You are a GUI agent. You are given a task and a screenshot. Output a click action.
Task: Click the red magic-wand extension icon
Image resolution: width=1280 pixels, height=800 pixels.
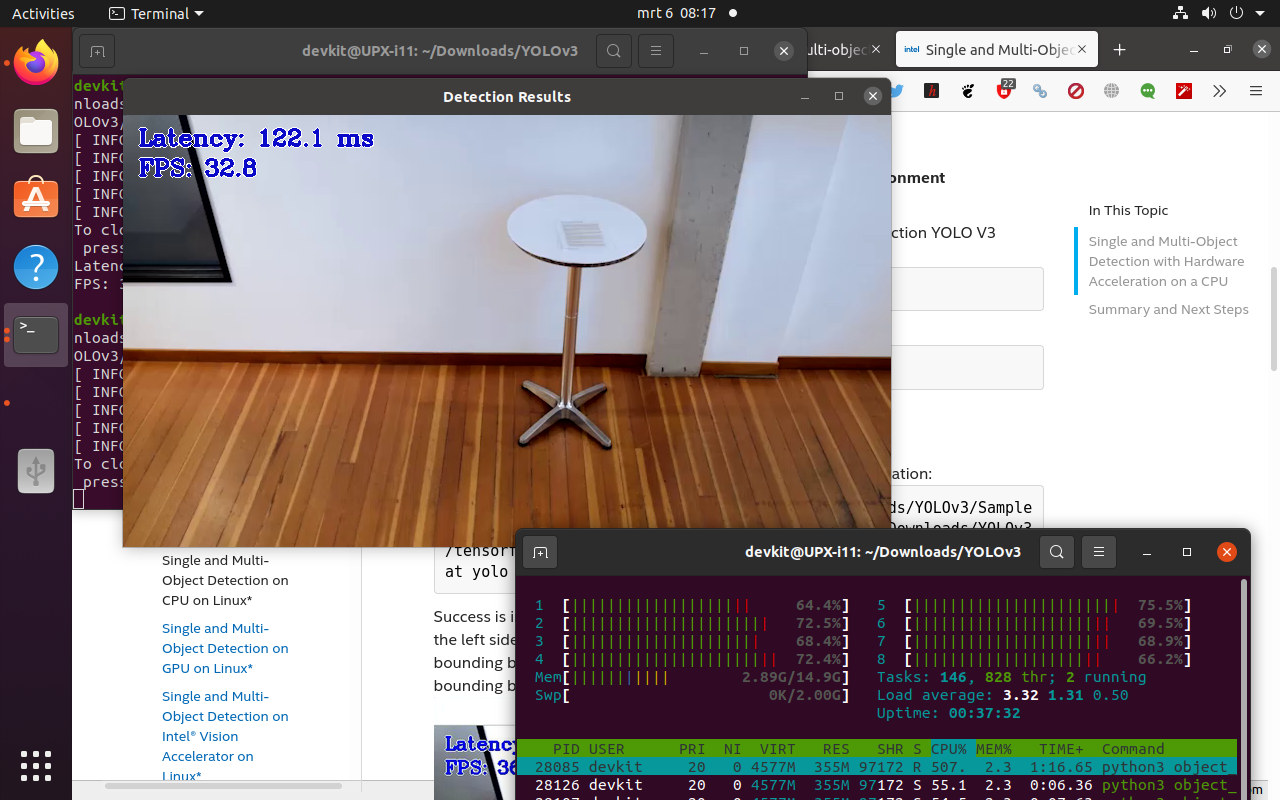click(1184, 91)
